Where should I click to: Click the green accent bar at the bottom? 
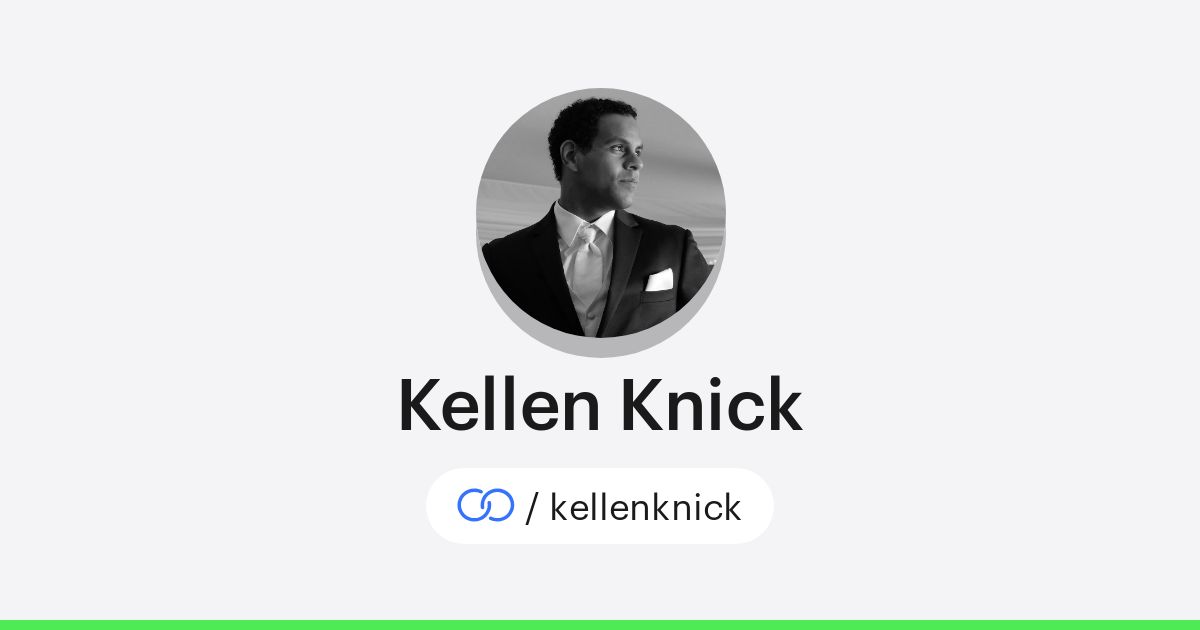(600, 625)
